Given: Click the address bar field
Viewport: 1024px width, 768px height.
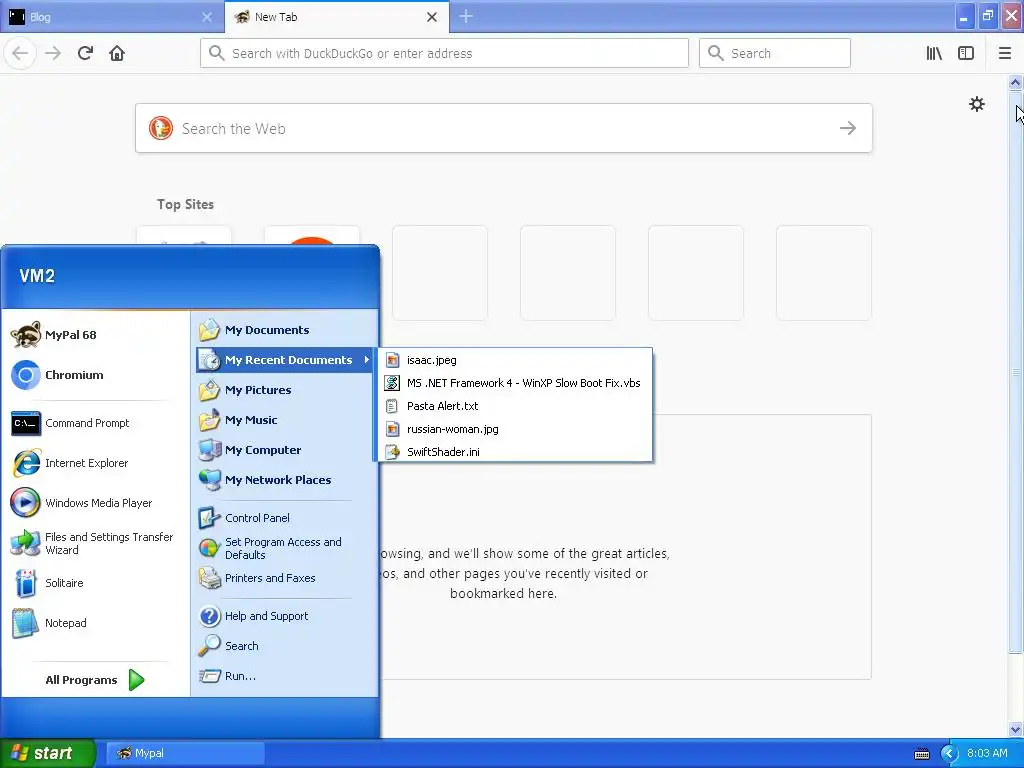Looking at the screenshot, I should click(x=444, y=53).
